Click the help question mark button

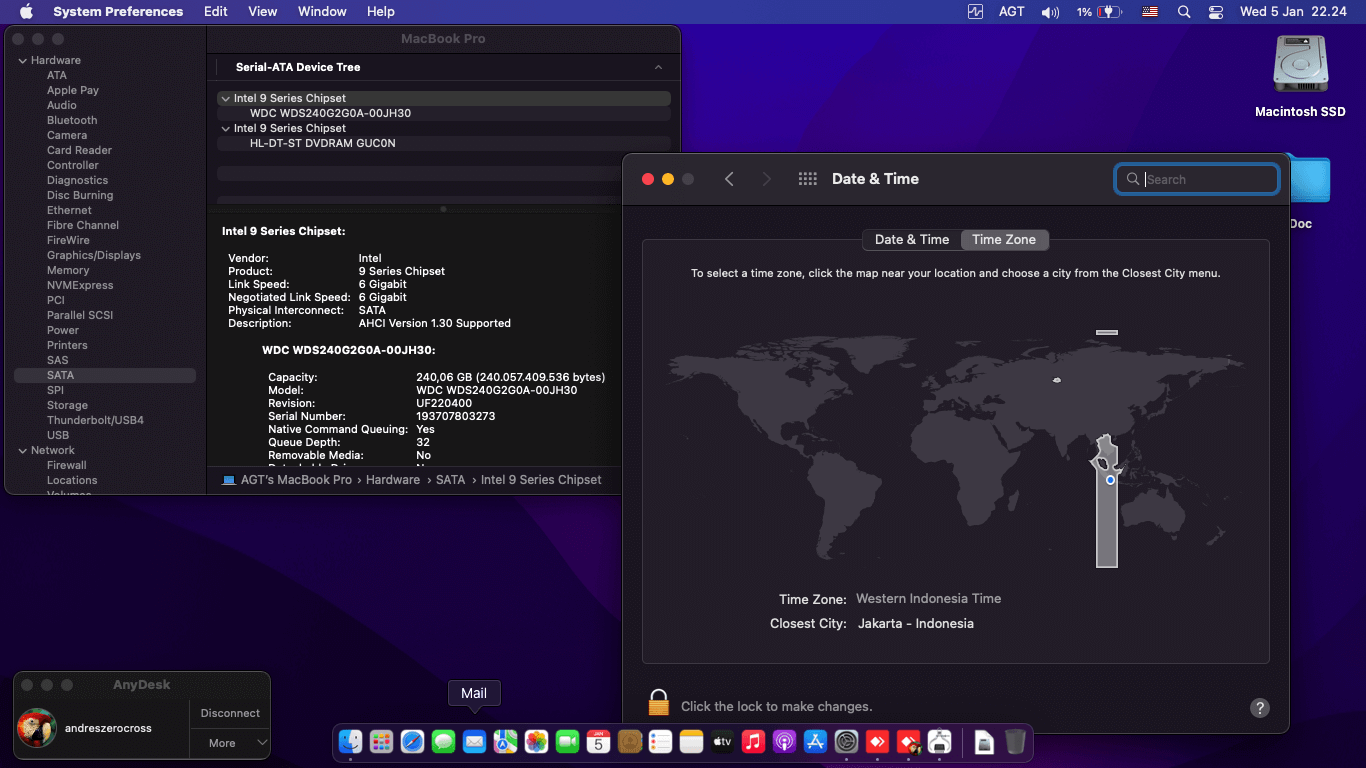pos(1260,707)
